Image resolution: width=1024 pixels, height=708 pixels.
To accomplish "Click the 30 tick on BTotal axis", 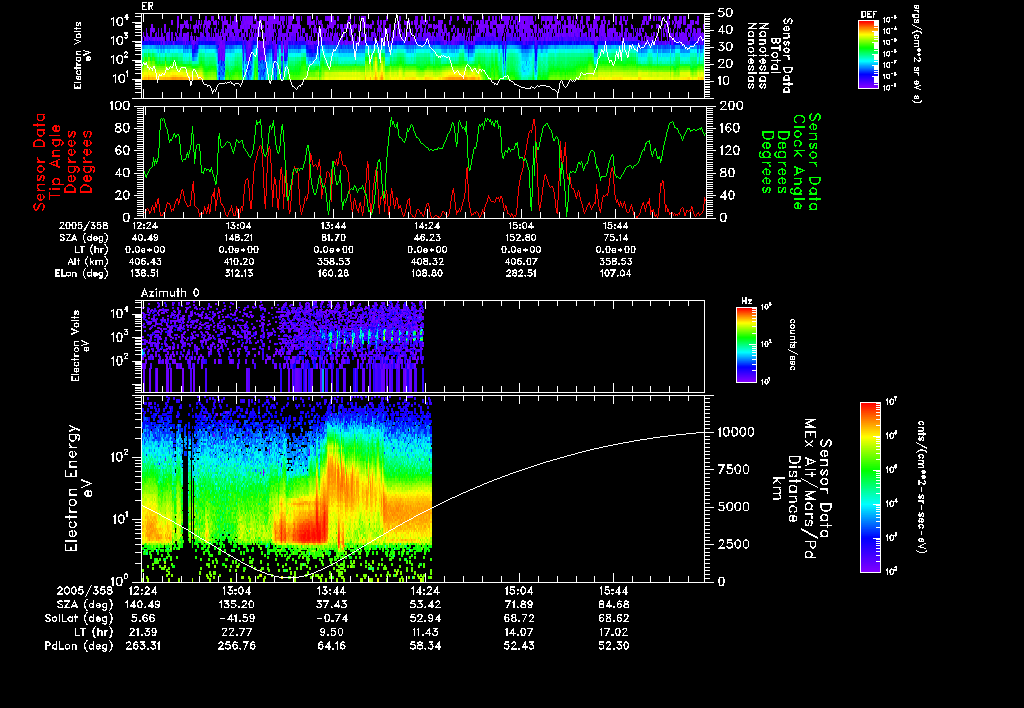I will pyautogui.click(x=725, y=47).
